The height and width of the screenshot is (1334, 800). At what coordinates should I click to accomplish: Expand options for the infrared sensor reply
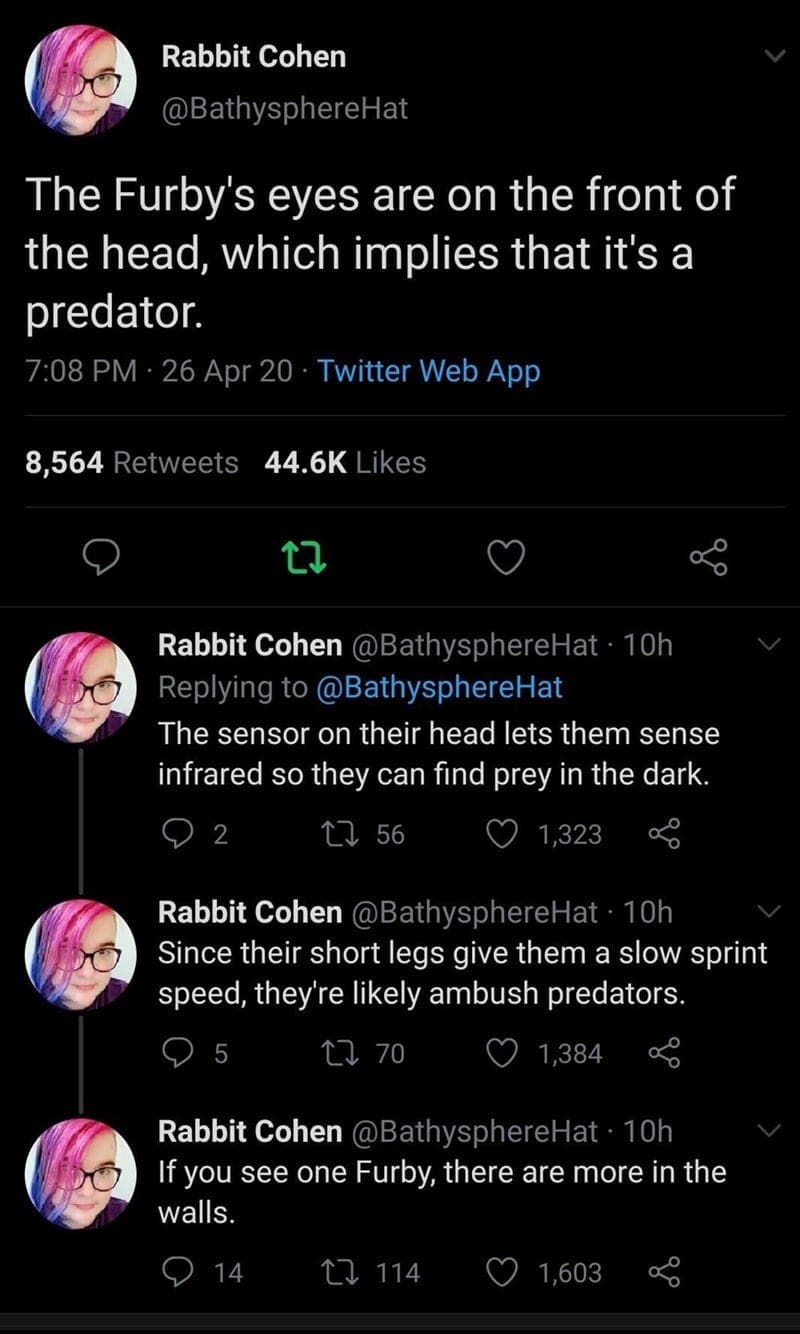click(x=767, y=647)
